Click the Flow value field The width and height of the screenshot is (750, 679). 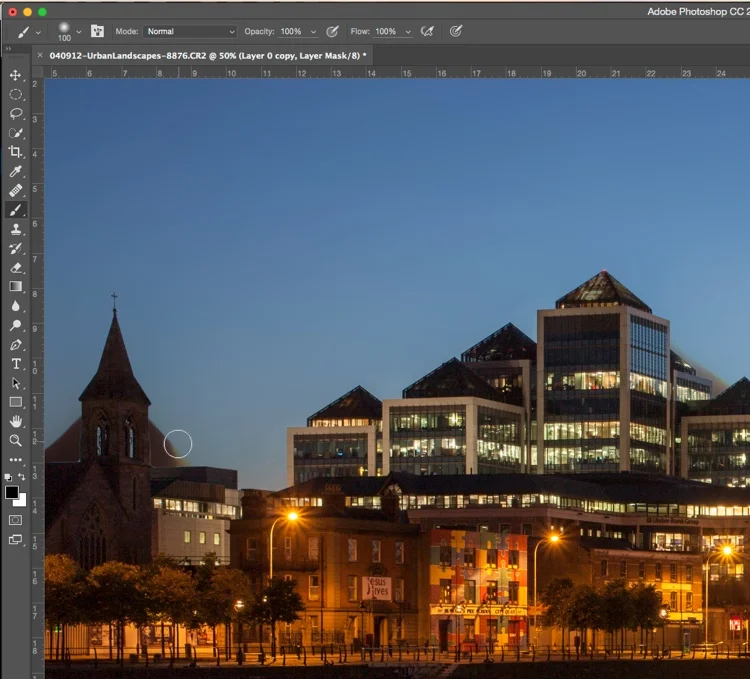(386, 31)
